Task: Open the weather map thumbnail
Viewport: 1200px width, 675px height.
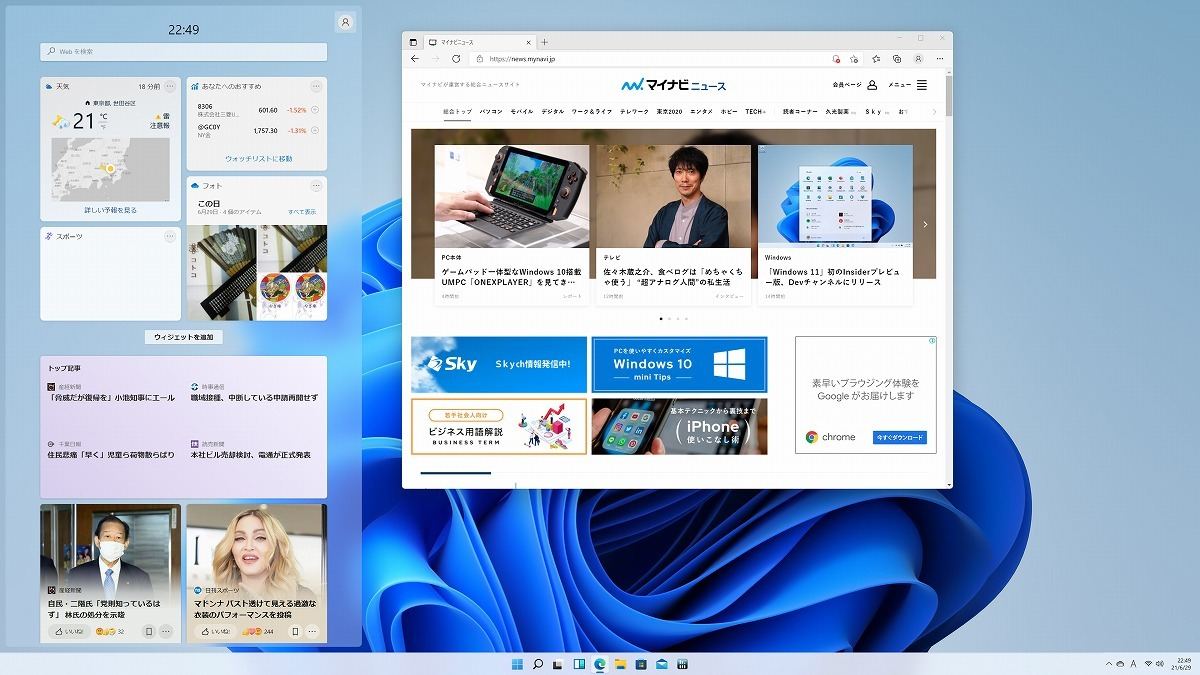Action: 110,169
